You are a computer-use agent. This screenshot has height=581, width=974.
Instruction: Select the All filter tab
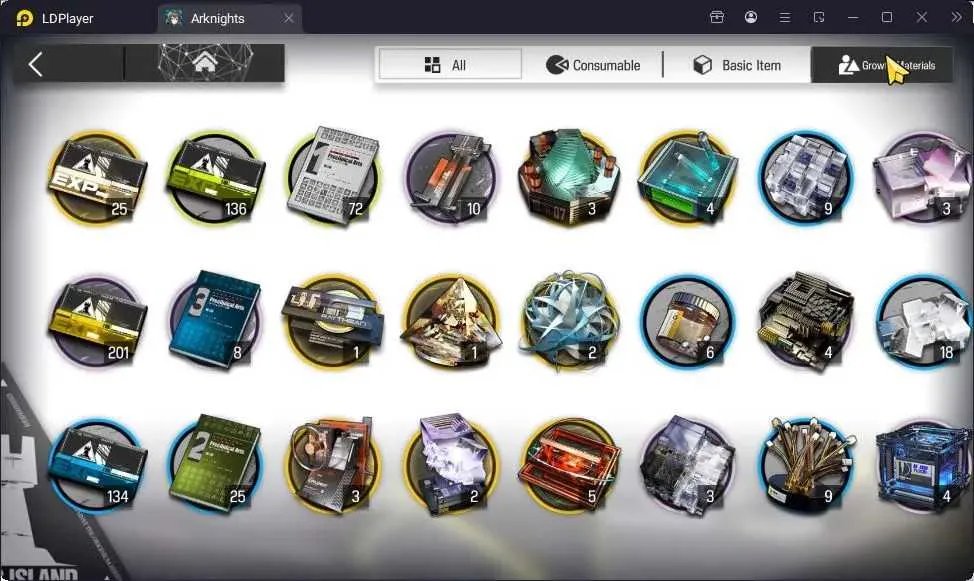point(450,65)
